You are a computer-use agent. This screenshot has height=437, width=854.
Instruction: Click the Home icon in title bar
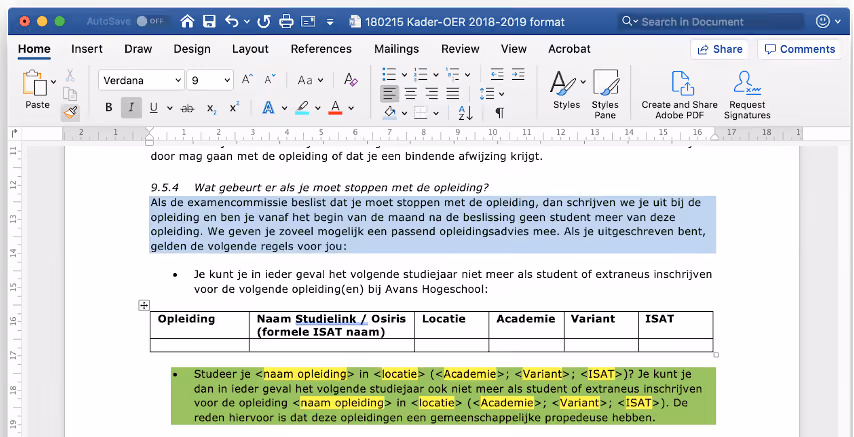(x=187, y=22)
